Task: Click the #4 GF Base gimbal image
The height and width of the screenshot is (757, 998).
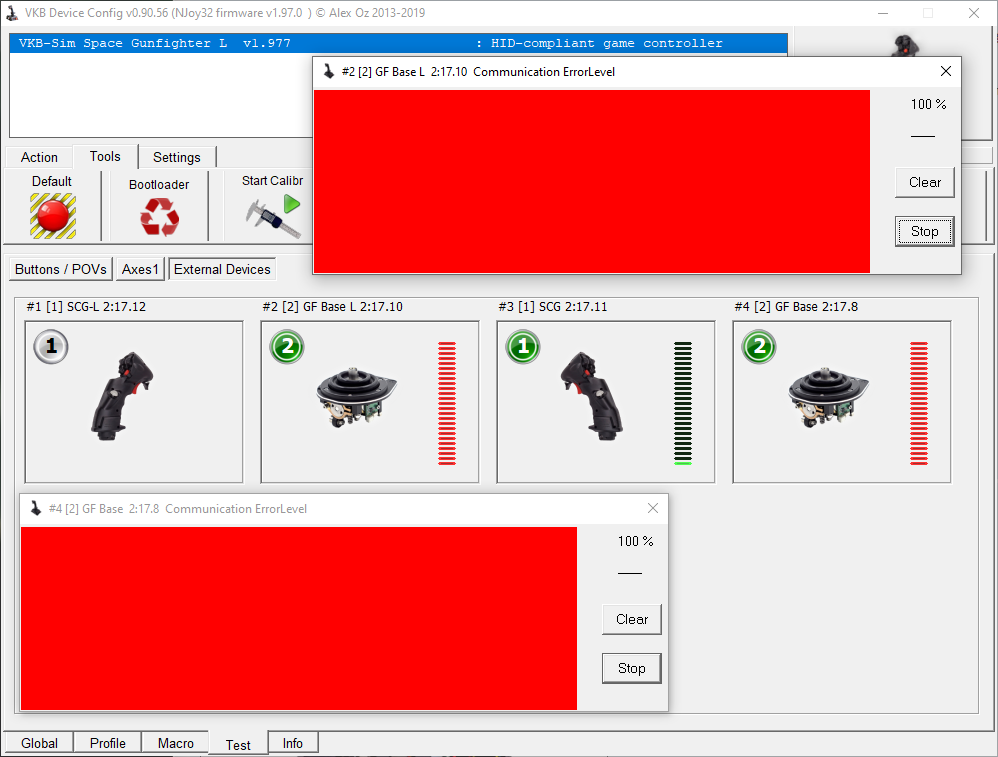Action: (829, 397)
